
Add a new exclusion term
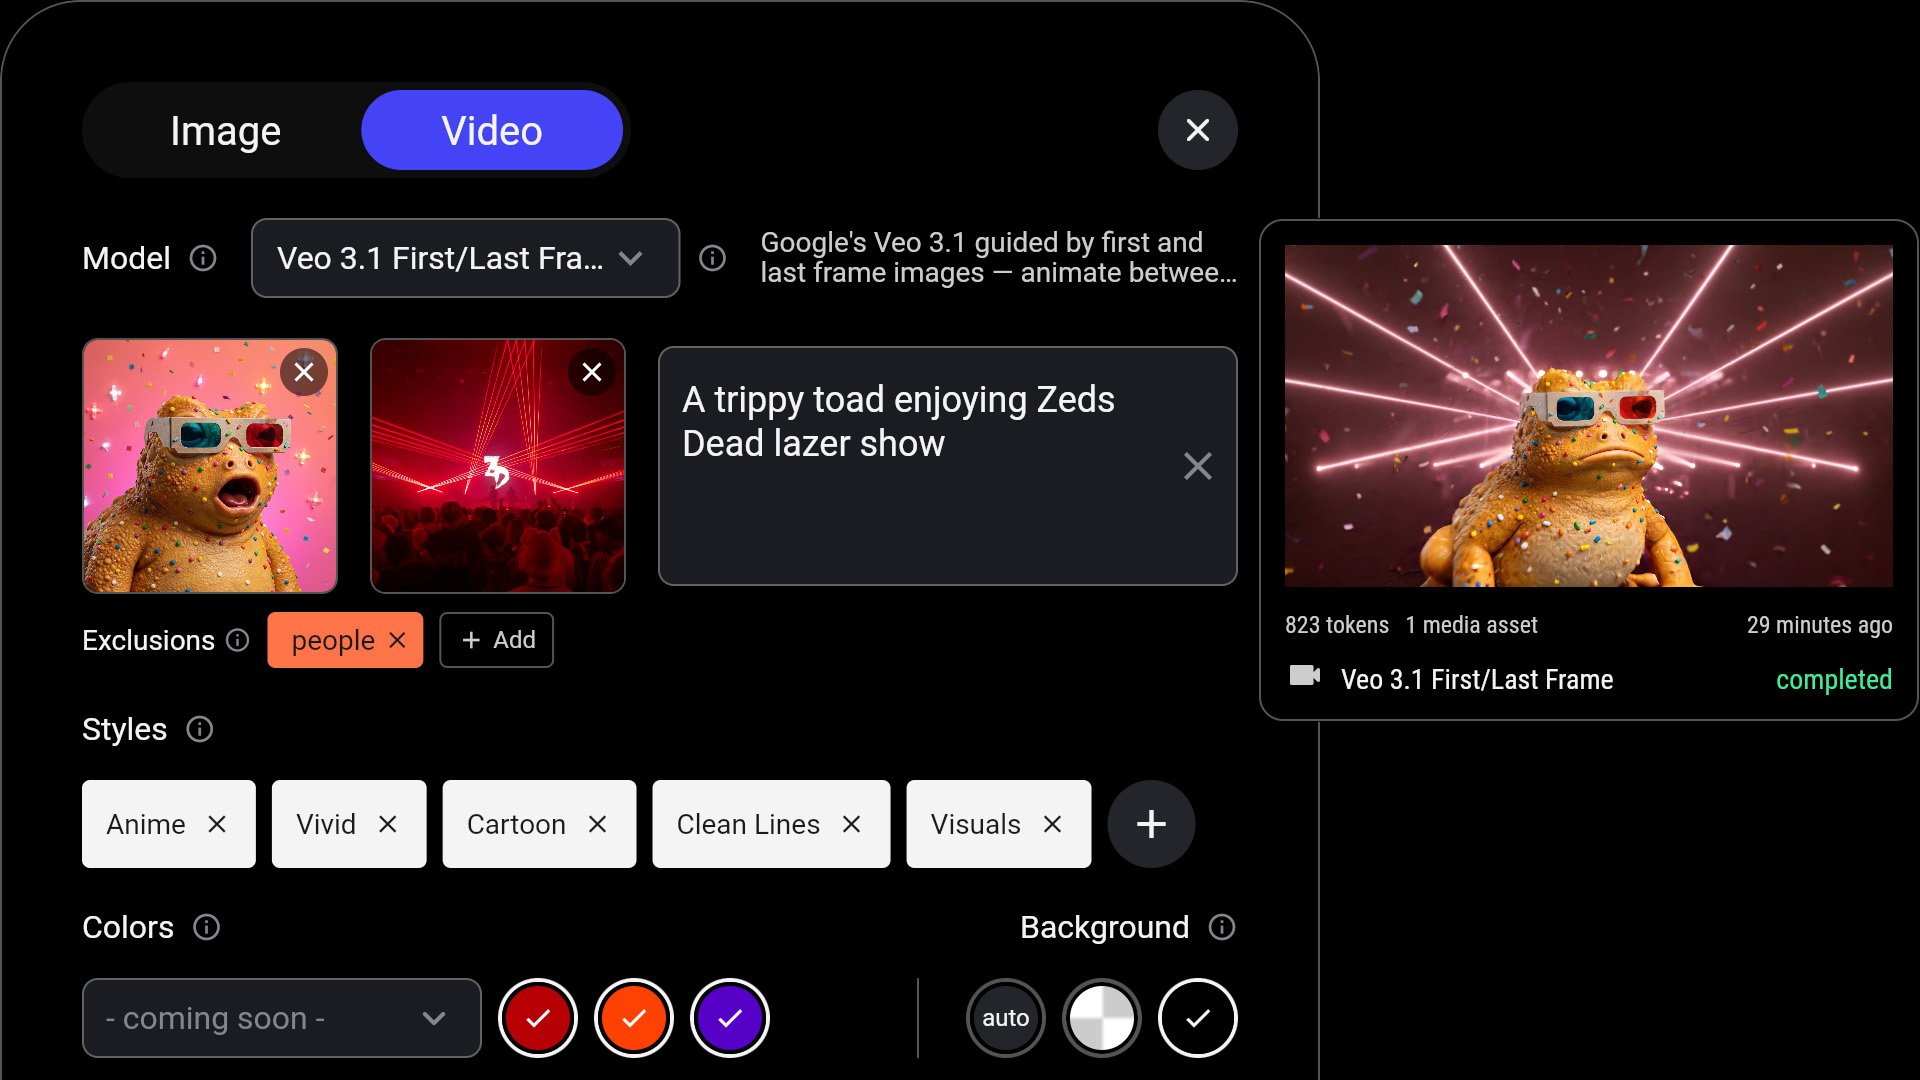click(496, 640)
